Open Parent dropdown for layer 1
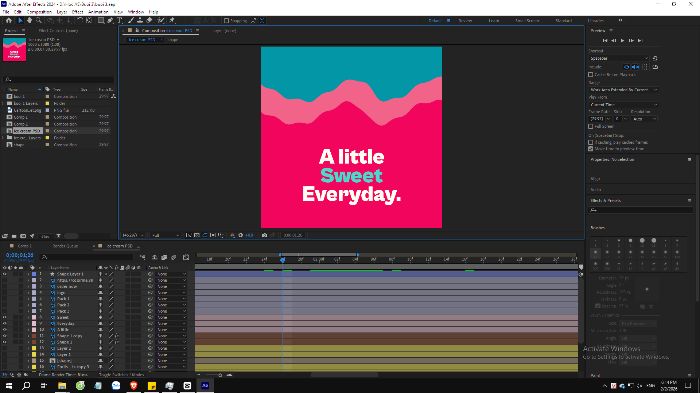700x393 pixels. pyautogui.click(x=171, y=274)
